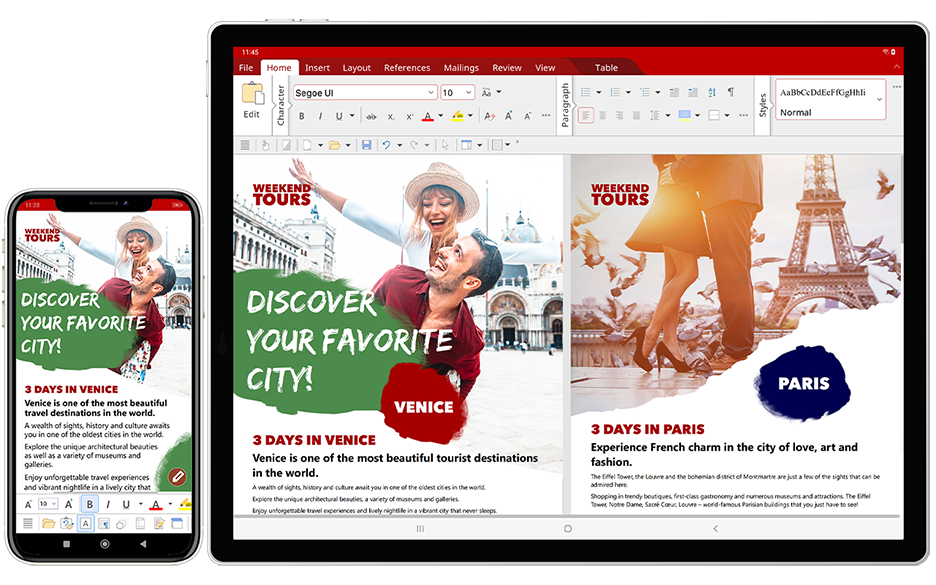Click the Edit clipboard button on tablet
Viewport: 936px width, 585px height.
tap(252, 100)
